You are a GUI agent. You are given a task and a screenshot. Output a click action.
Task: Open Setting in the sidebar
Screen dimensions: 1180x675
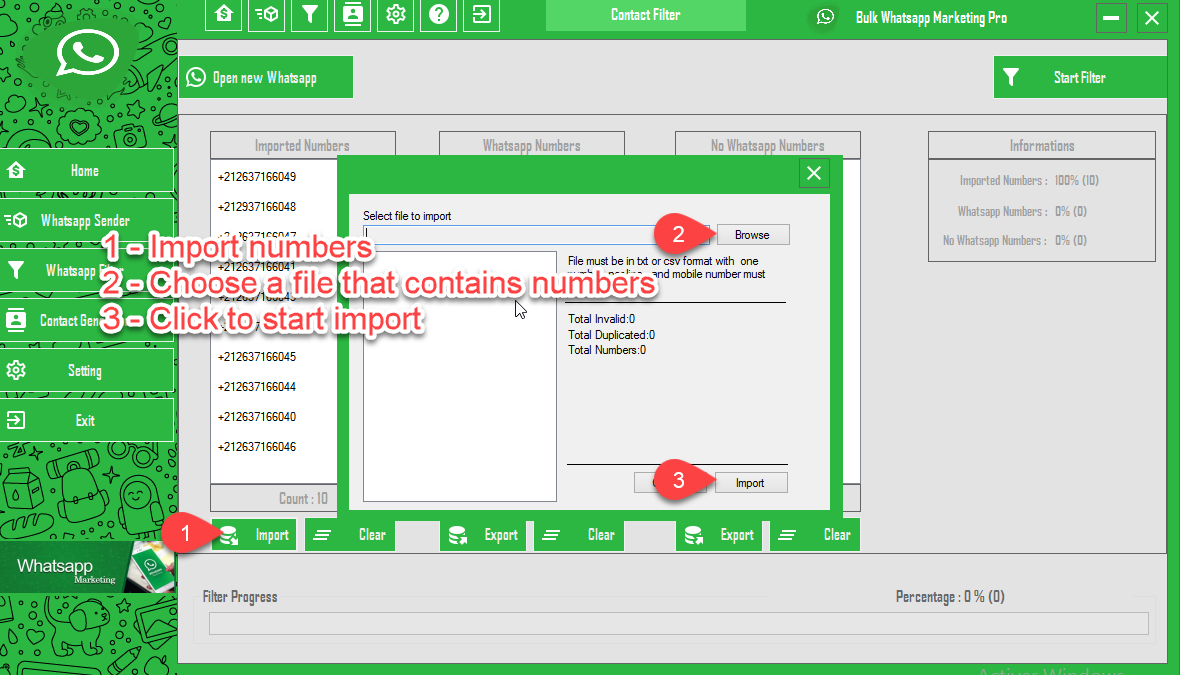tap(86, 371)
